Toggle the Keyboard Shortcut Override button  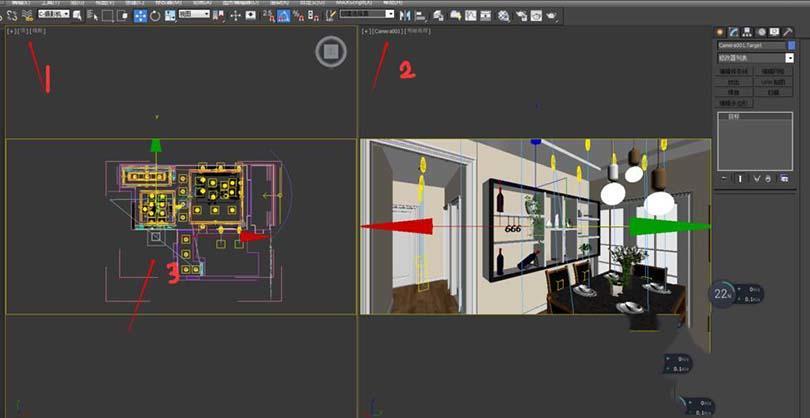coord(251,16)
